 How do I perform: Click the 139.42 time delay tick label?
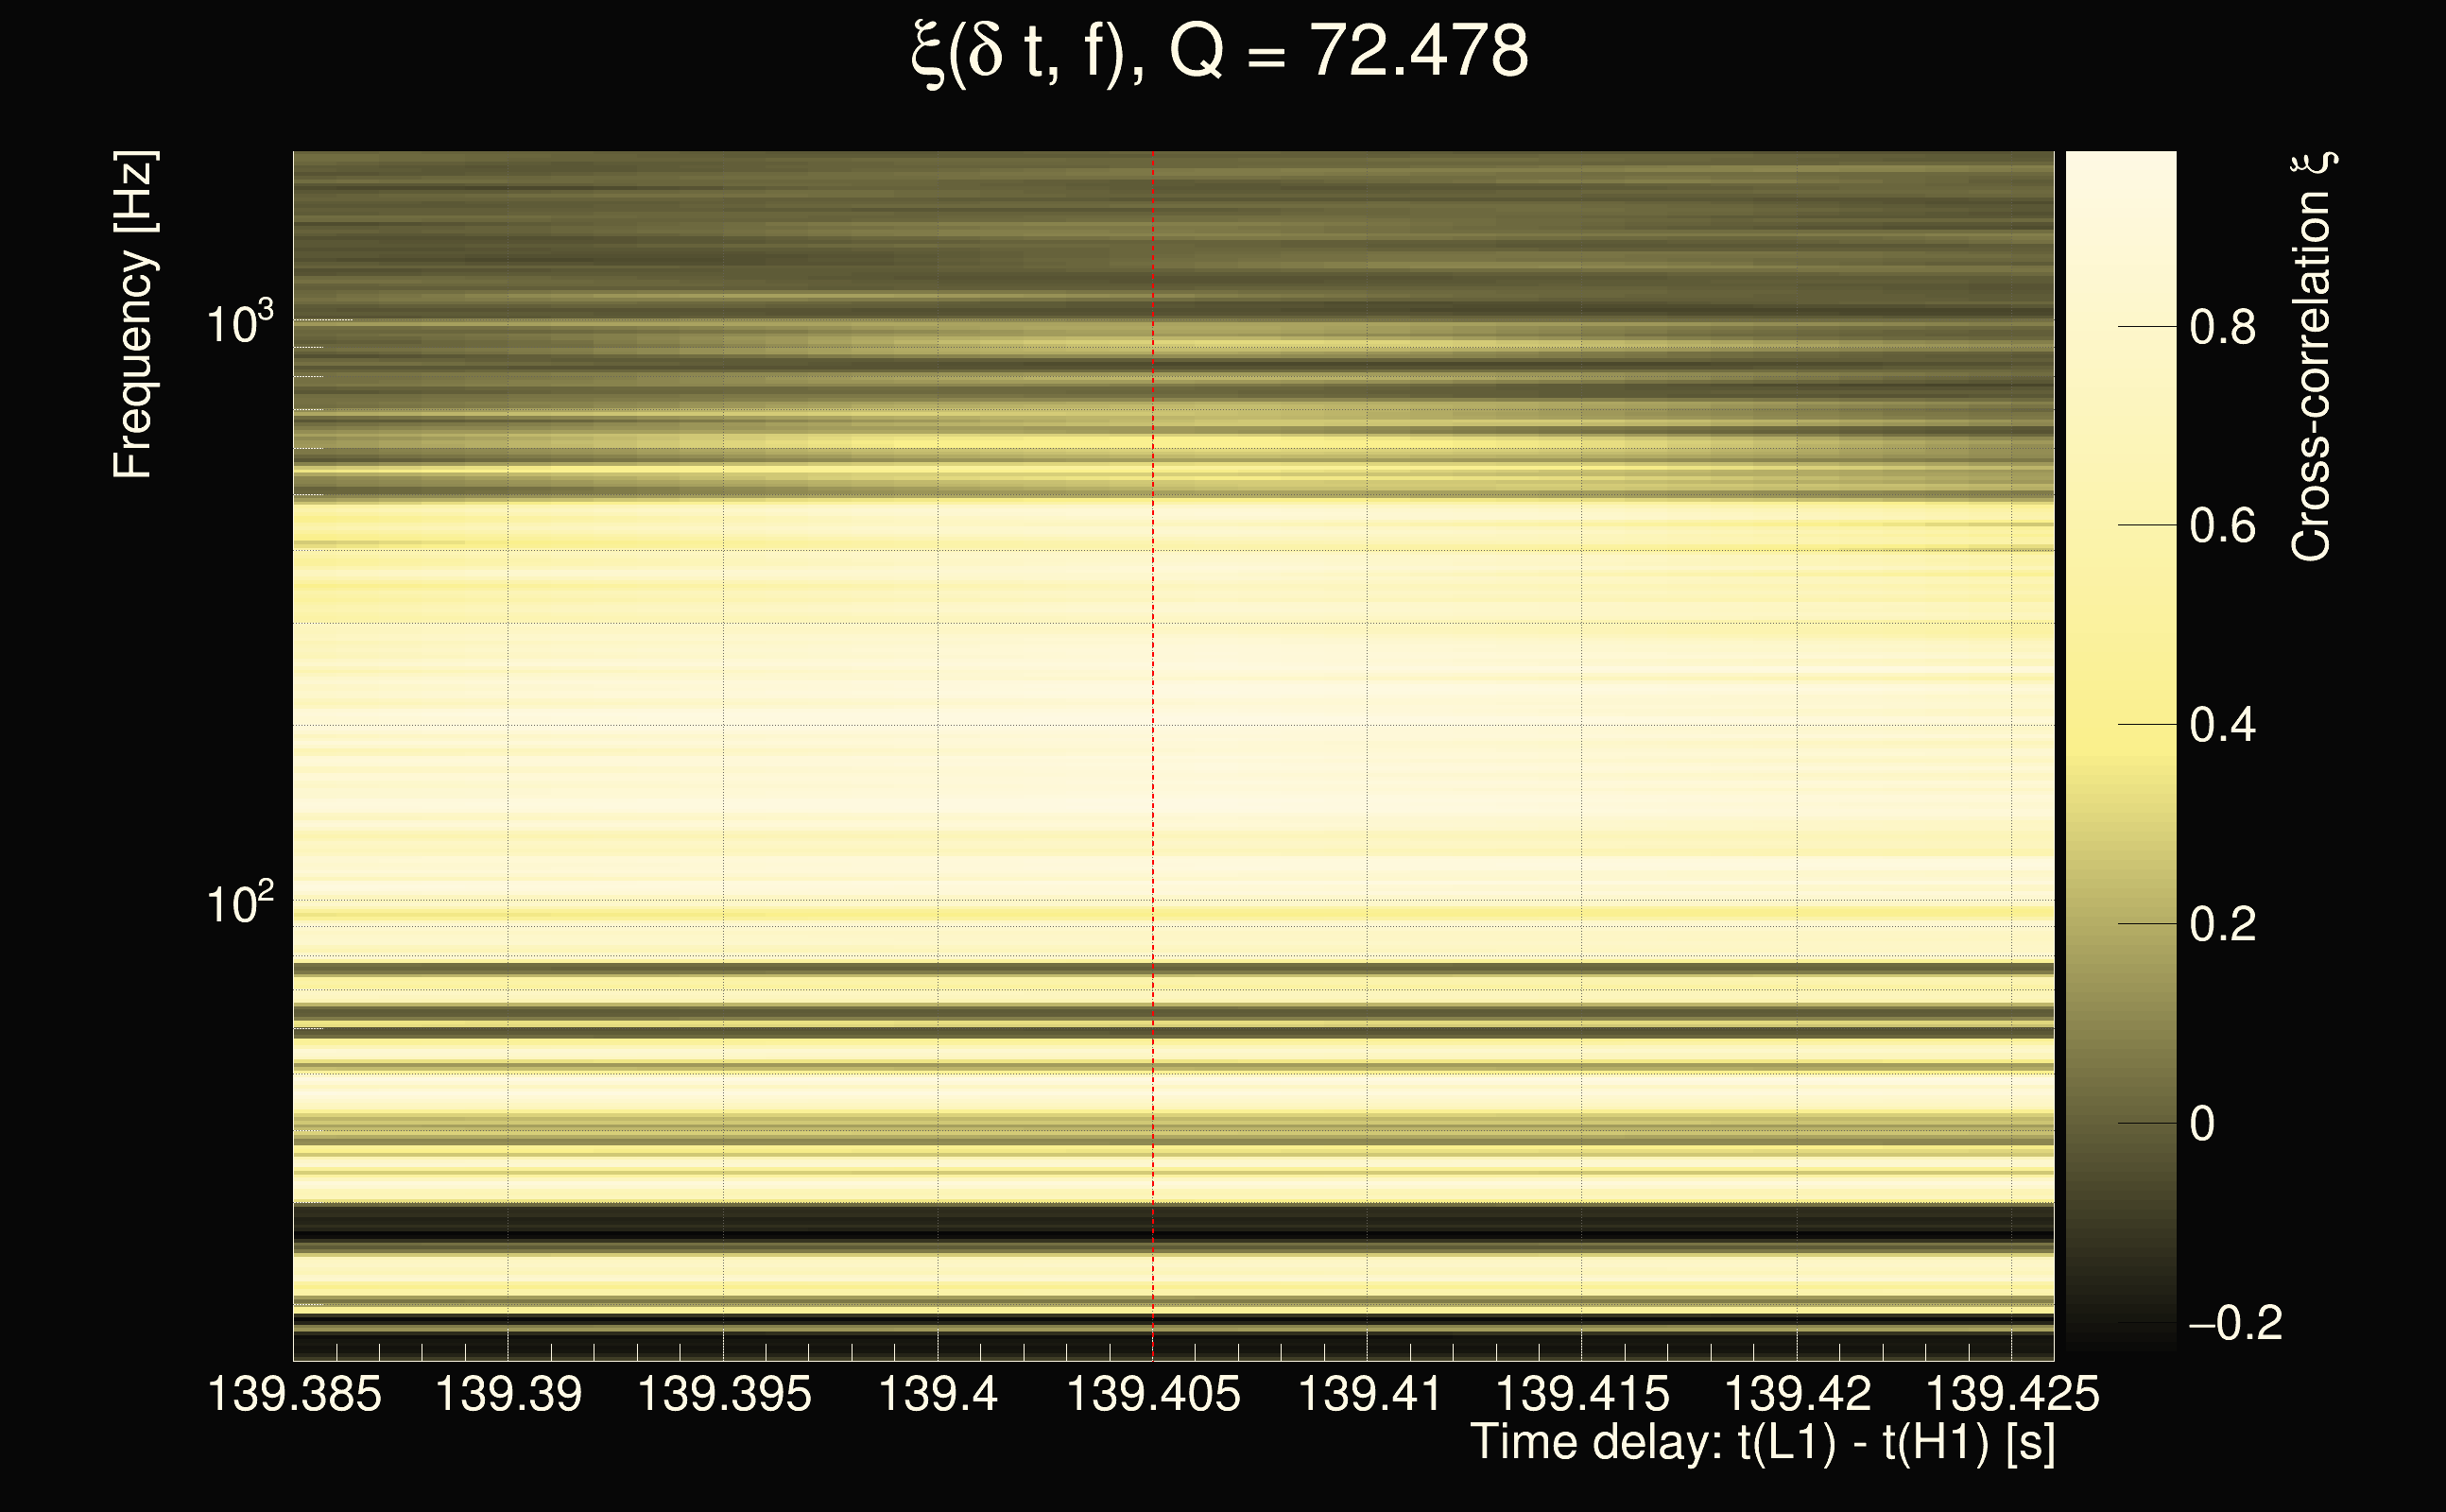[1797, 1394]
